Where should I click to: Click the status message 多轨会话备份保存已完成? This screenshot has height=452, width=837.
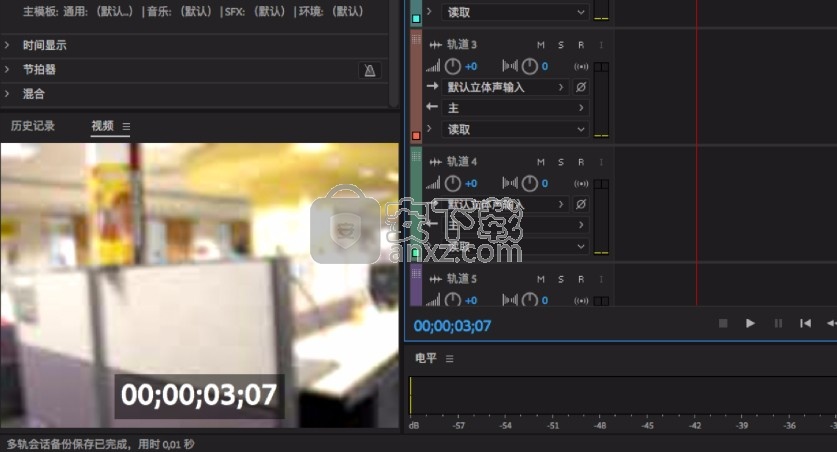click(x=100, y=444)
